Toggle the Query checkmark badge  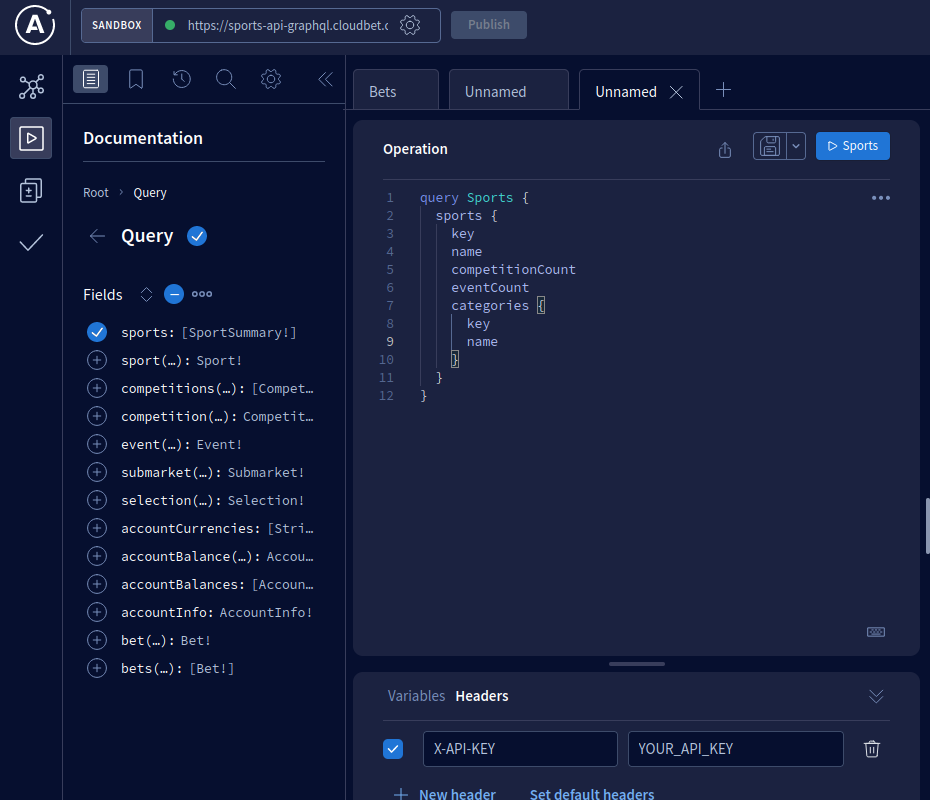click(197, 236)
